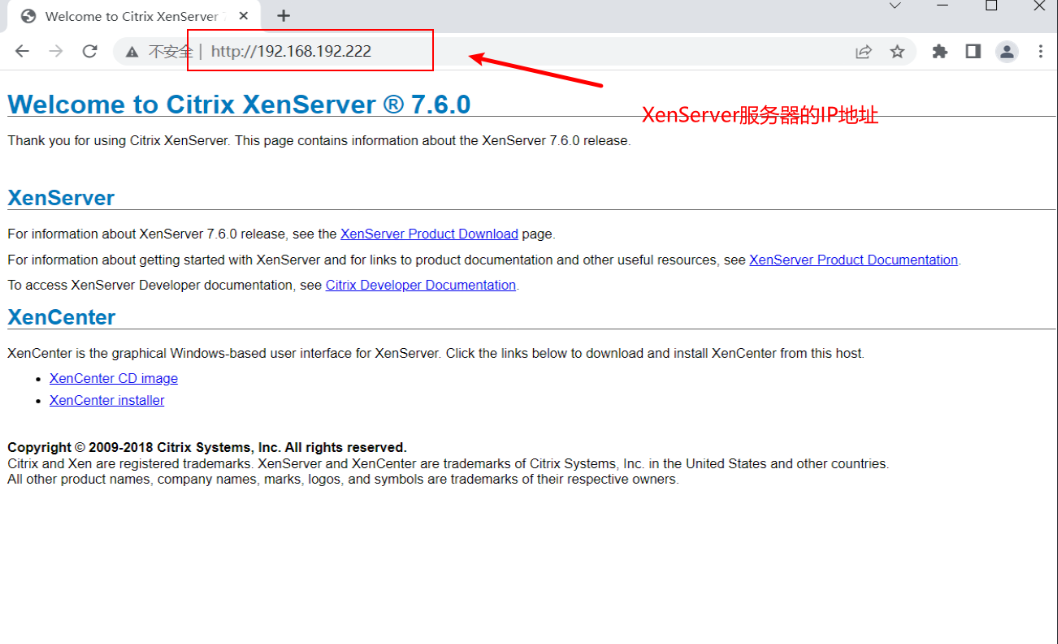Download the XenCenter installer

[107, 400]
